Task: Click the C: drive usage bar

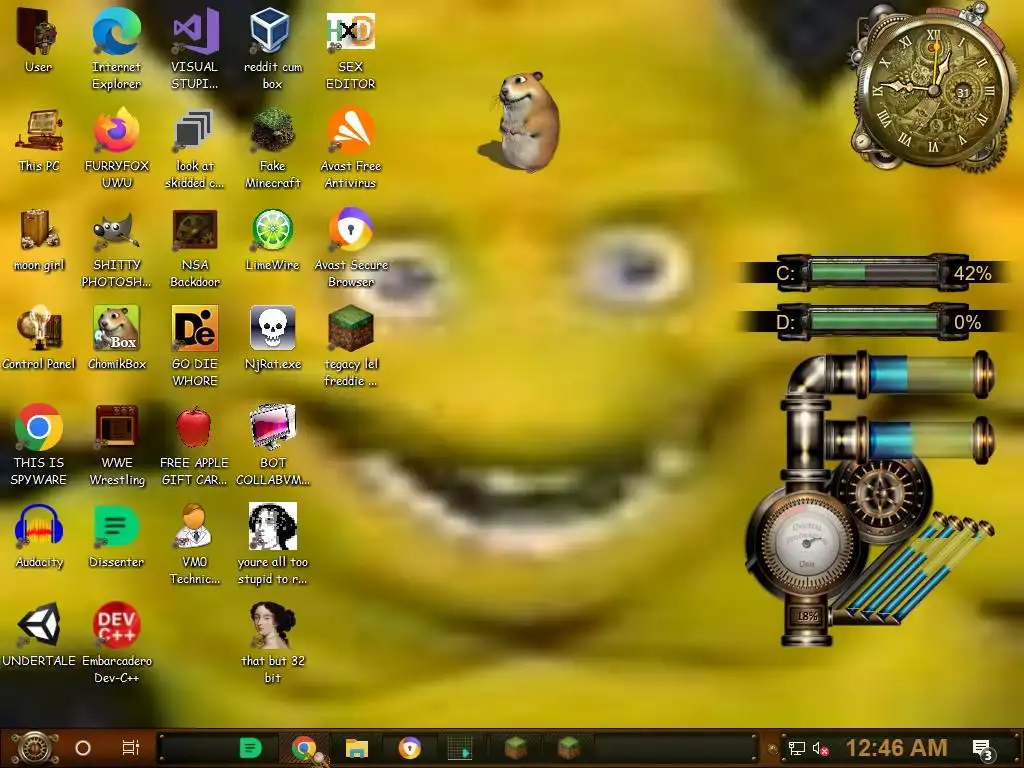Action: [873, 272]
